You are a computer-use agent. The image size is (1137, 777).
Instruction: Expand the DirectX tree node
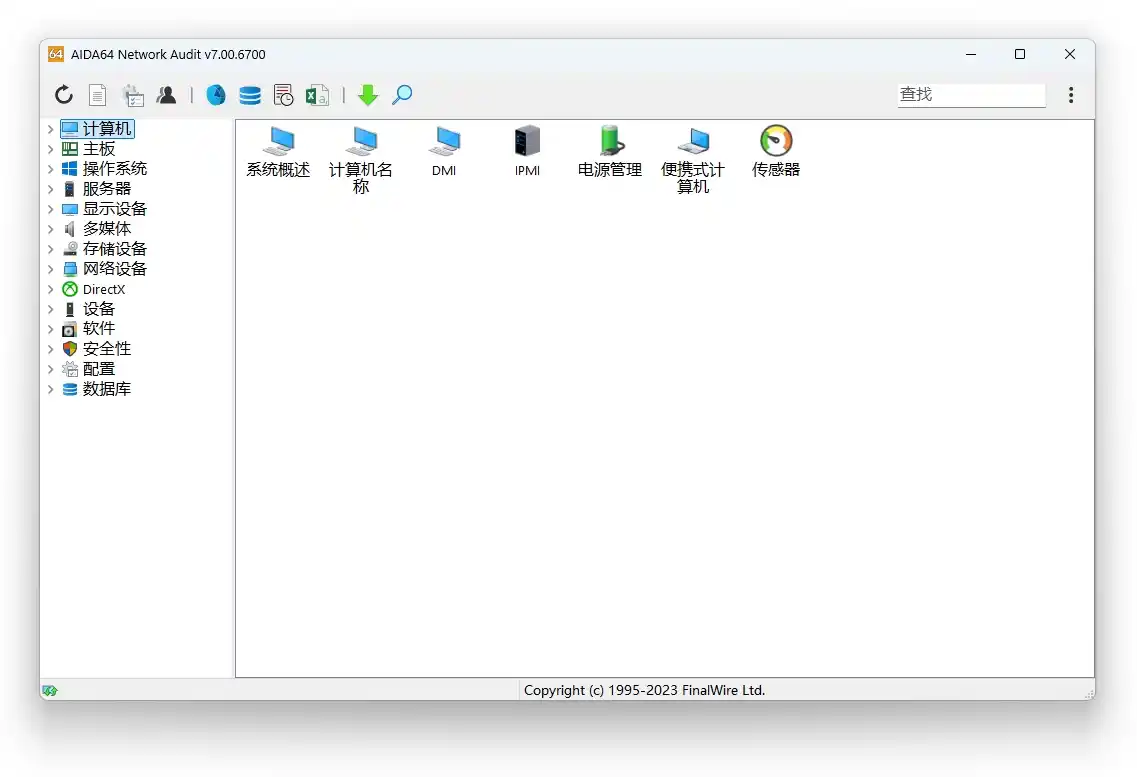51,289
